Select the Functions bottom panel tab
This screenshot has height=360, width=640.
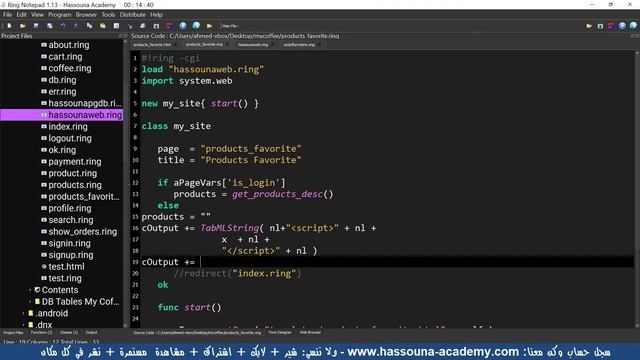(41, 333)
